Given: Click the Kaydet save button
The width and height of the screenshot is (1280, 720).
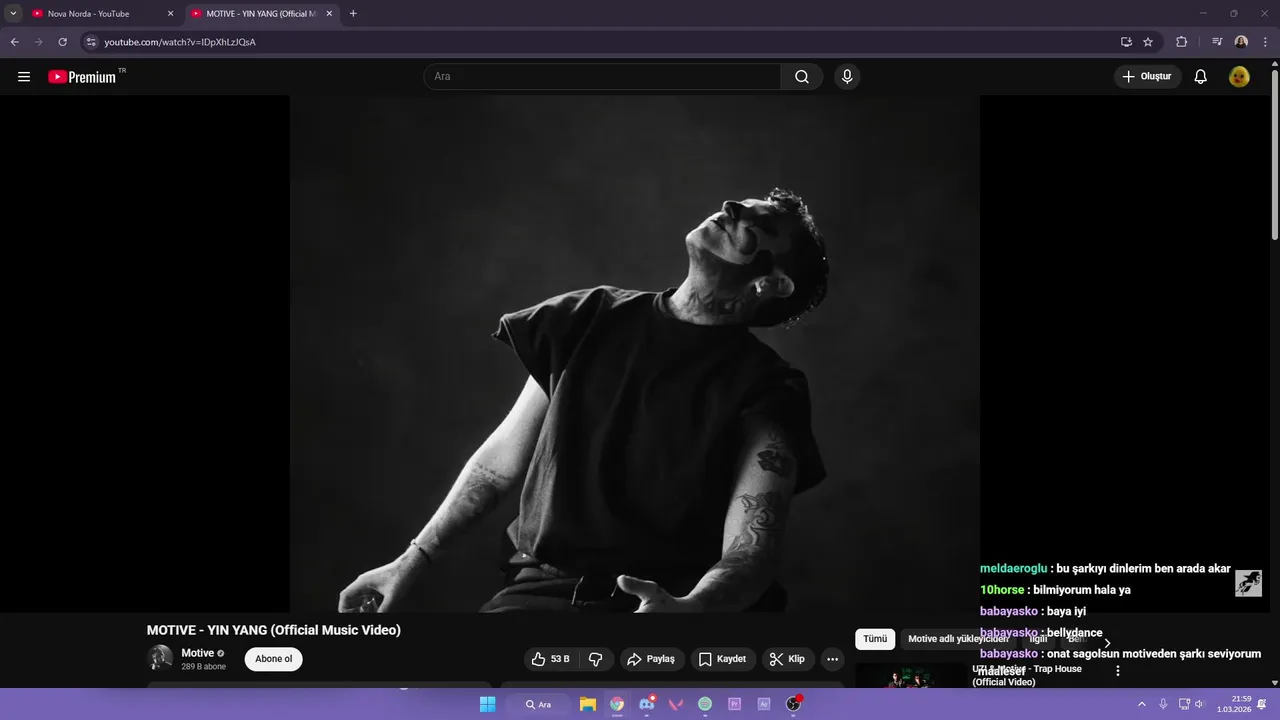Looking at the screenshot, I should (722, 659).
